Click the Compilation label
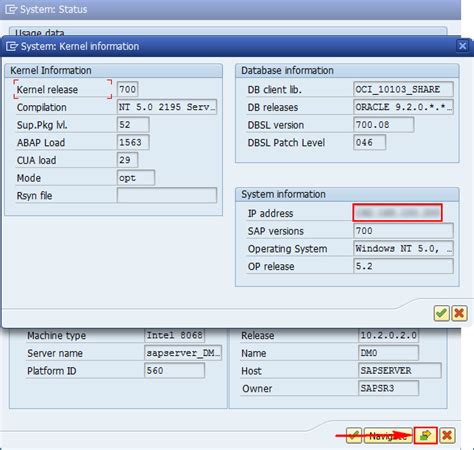This screenshot has height=450, width=474. [x=41, y=107]
